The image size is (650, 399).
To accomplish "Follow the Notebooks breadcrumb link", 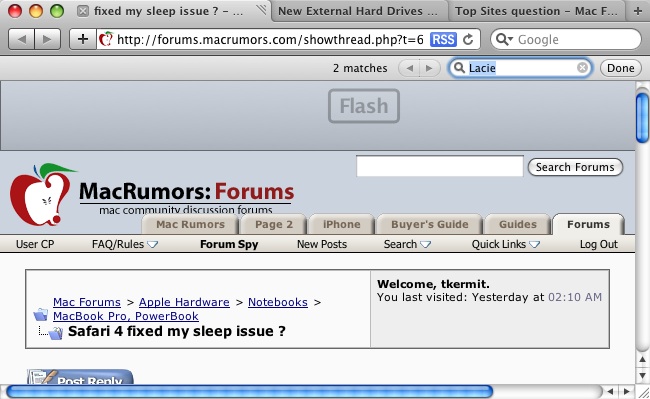I will (278, 302).
